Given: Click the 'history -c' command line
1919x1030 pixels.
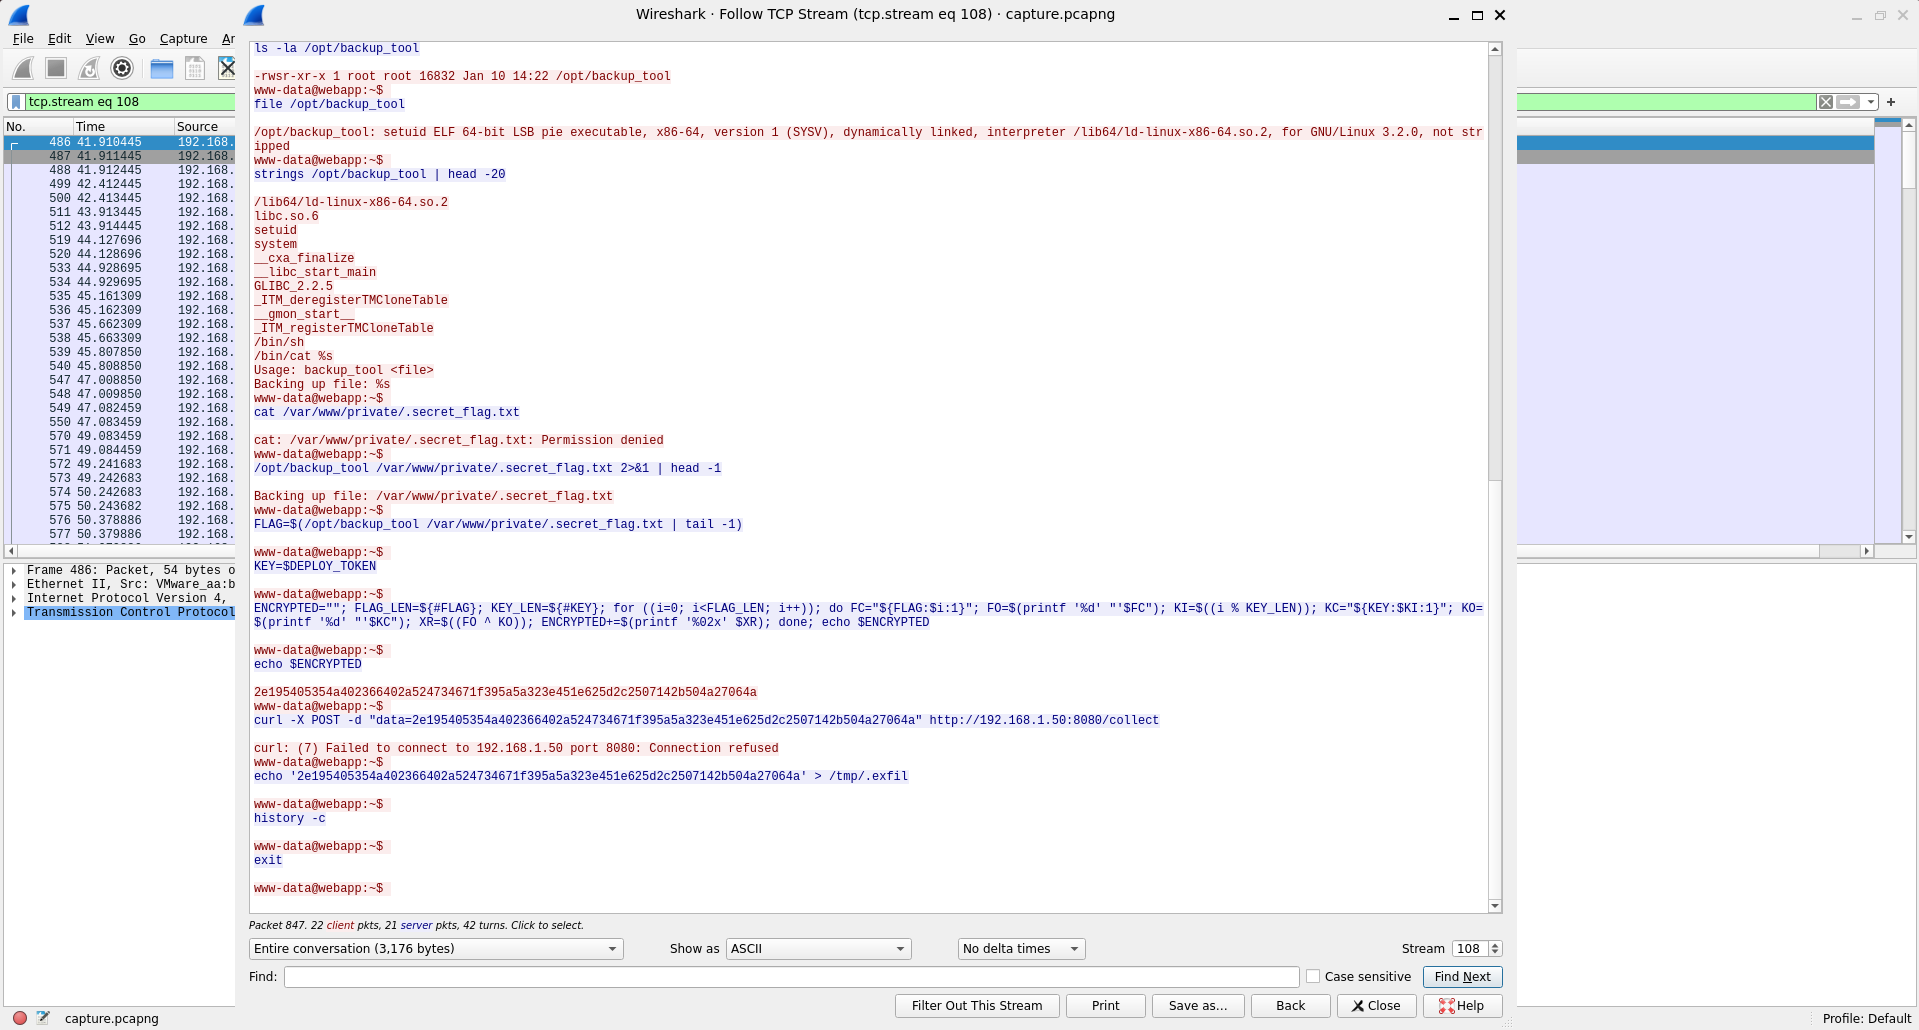Looking at the screenshot, I should [x=289, y=818].
